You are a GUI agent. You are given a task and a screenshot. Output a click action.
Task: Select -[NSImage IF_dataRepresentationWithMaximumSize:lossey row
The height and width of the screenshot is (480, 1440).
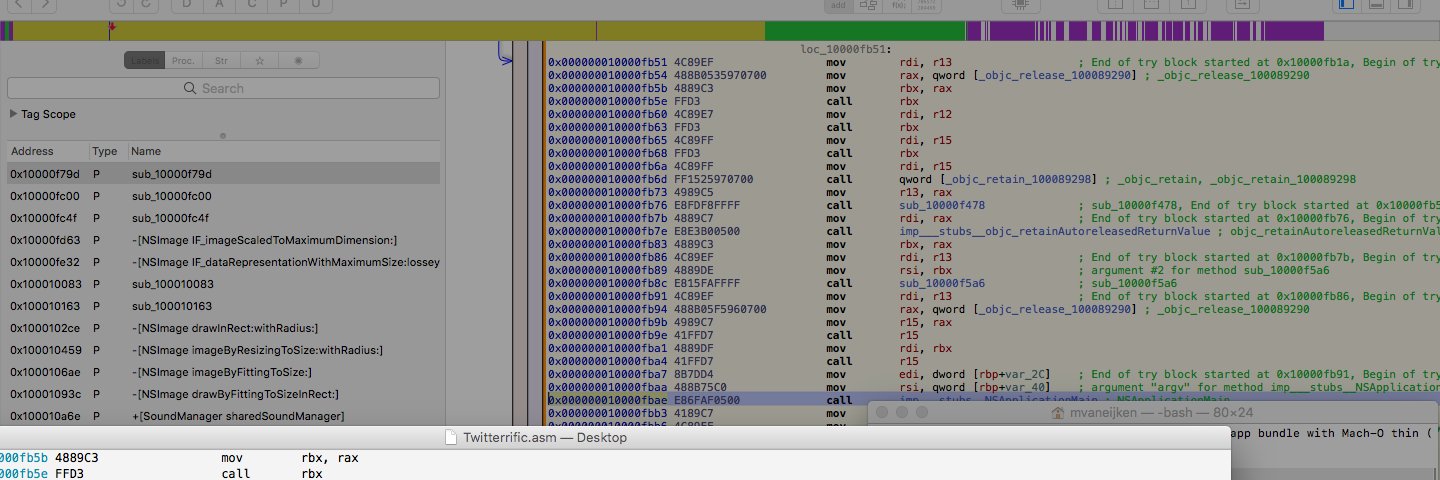click(x=223, y=262)
